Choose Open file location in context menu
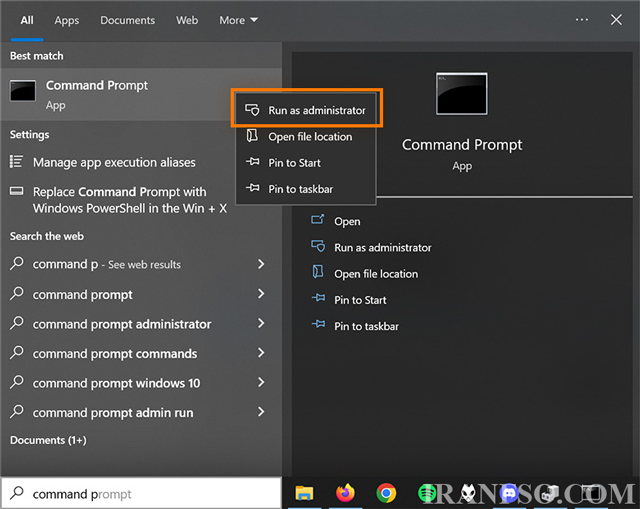Viewport: 640px width, 509px height. [x=306, y=136]
